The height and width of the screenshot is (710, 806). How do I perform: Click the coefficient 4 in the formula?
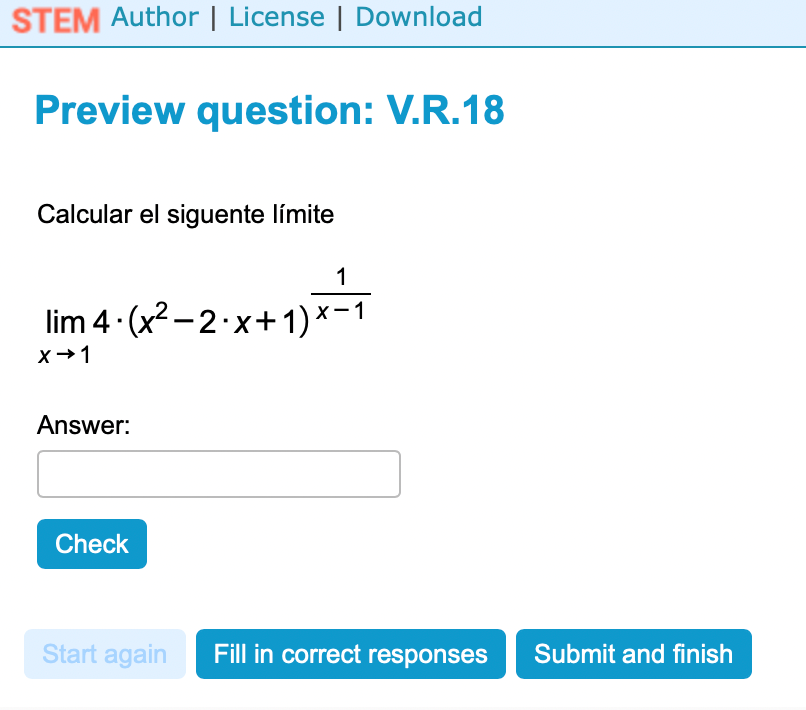coord(100,323)
